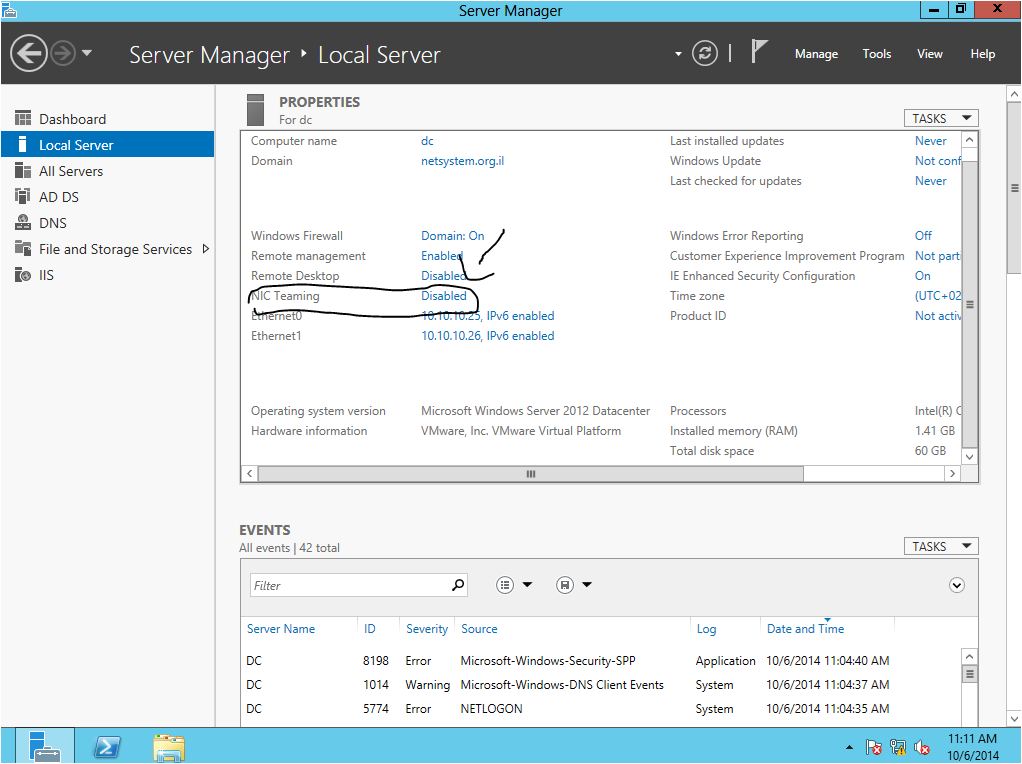Refresh Server Manager with the refresh icon

click(705, 53)
